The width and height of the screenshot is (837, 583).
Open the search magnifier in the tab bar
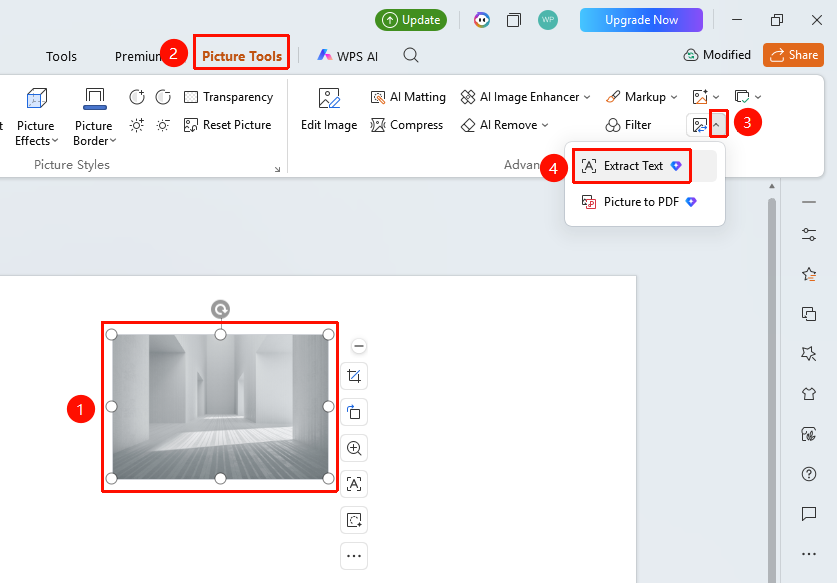coord(410,55)
